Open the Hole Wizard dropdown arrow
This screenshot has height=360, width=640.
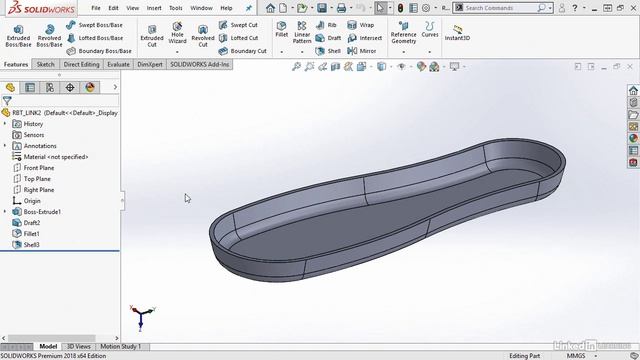177,52
